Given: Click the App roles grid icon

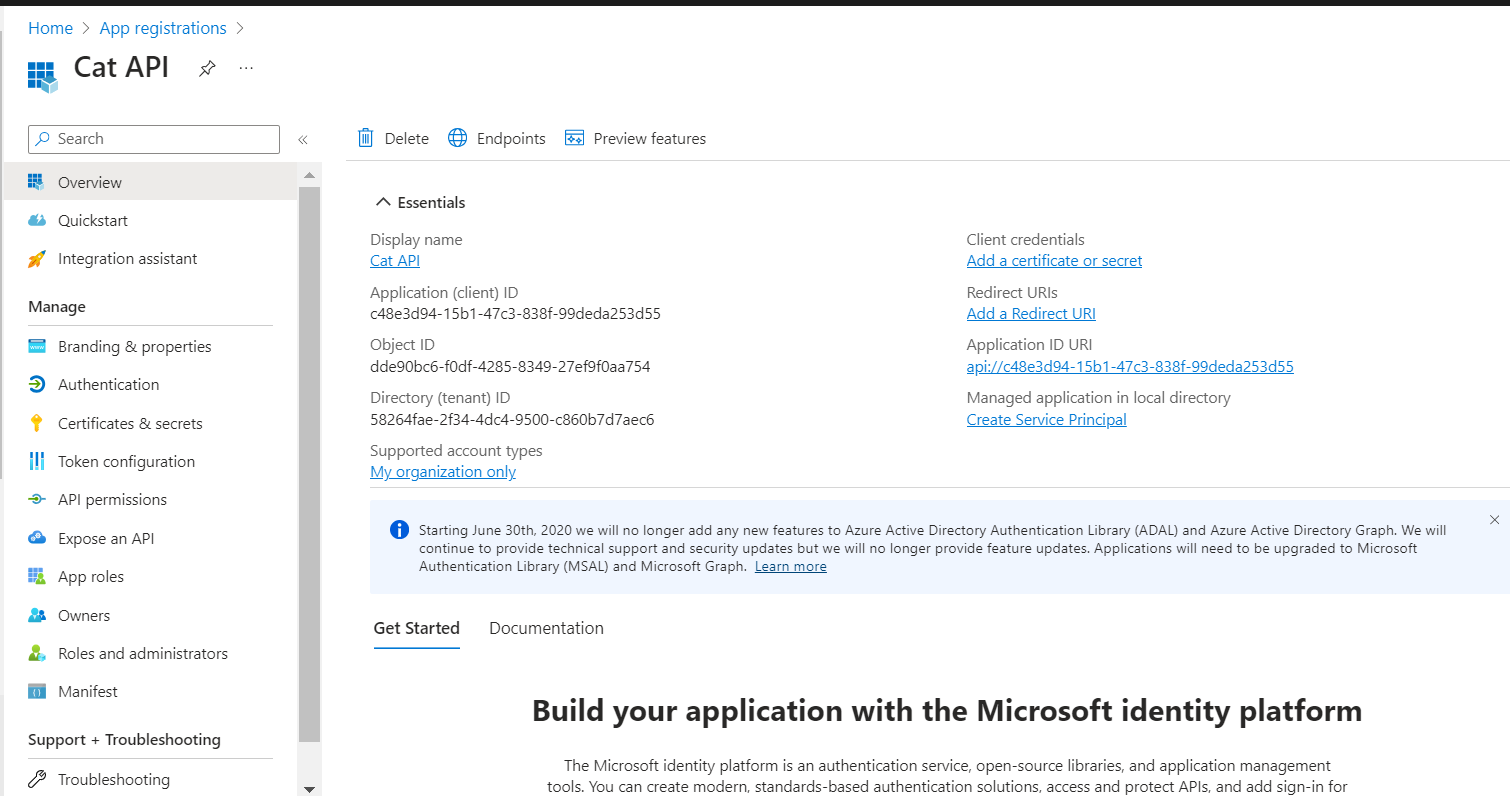Looking at the screenshot, I should [37, 576].
